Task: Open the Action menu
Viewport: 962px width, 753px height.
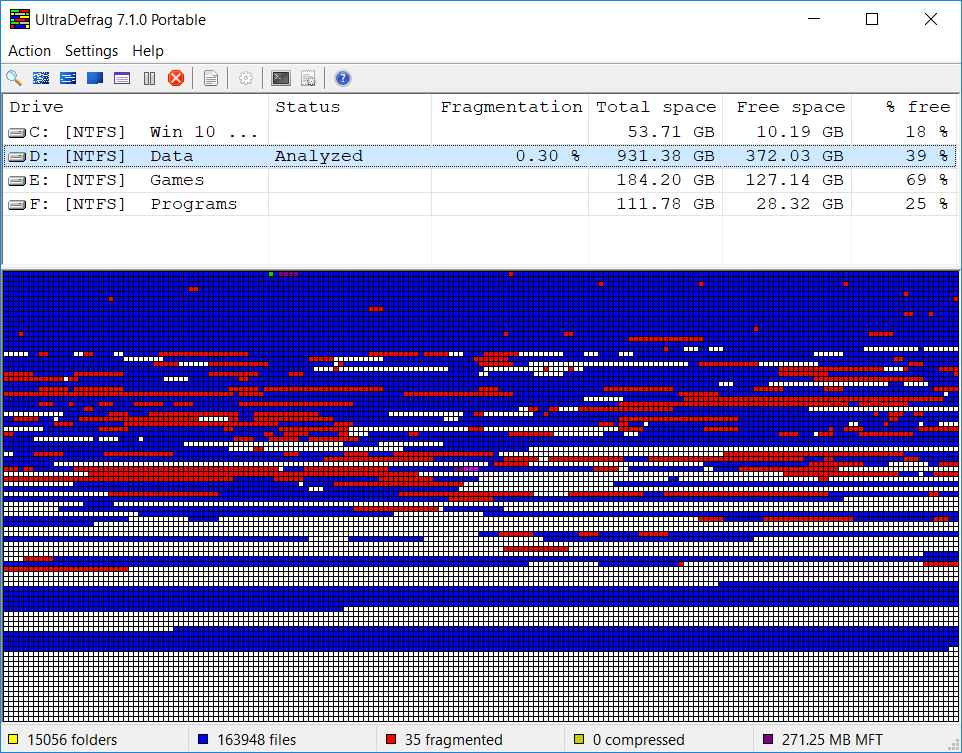Action: pyautogui.click(x=29, y=51)
